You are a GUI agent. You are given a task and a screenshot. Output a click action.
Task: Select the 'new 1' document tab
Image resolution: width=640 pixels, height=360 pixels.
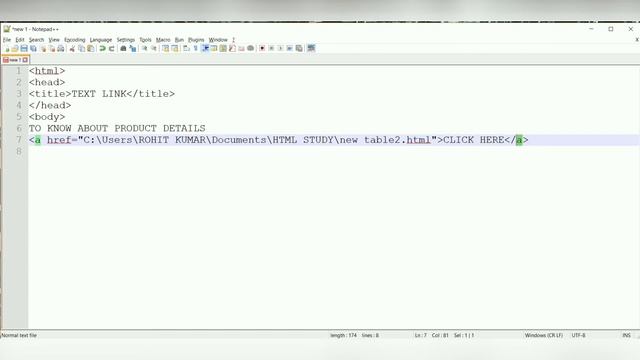pos(15,60)
